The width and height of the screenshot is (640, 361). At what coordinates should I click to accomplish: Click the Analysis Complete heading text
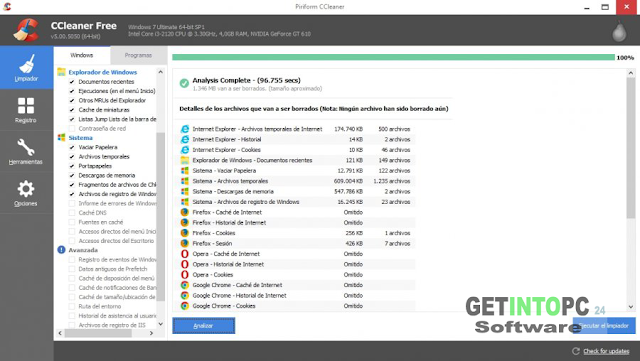coord(246,80)
